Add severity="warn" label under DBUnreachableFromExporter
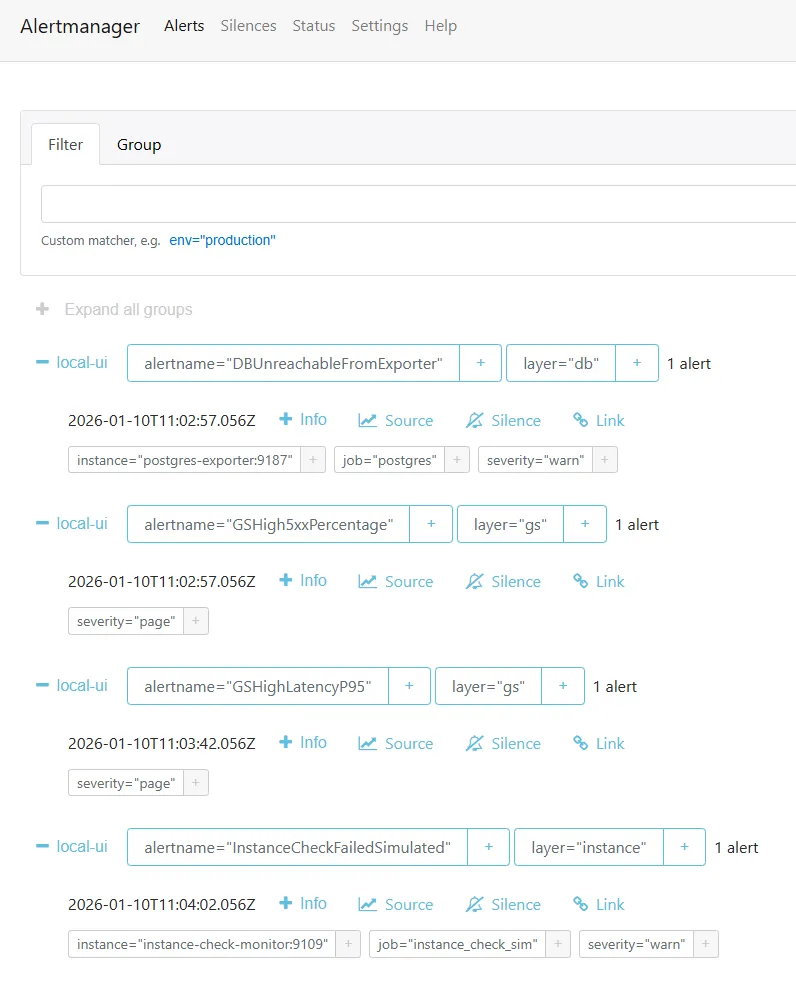Image resolution: width=796 pixels, height=996 pixels. (605, 460)
